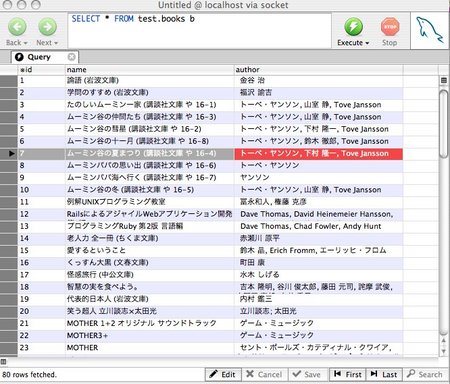Select name cell starting with Rails

pyautogui.click(x=150, y=214)
